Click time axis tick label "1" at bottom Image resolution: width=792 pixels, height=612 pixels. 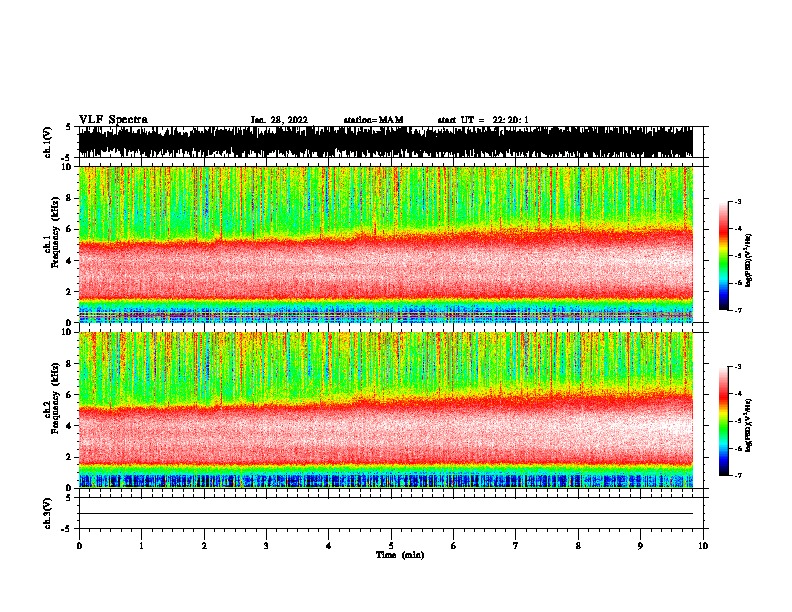141,546
